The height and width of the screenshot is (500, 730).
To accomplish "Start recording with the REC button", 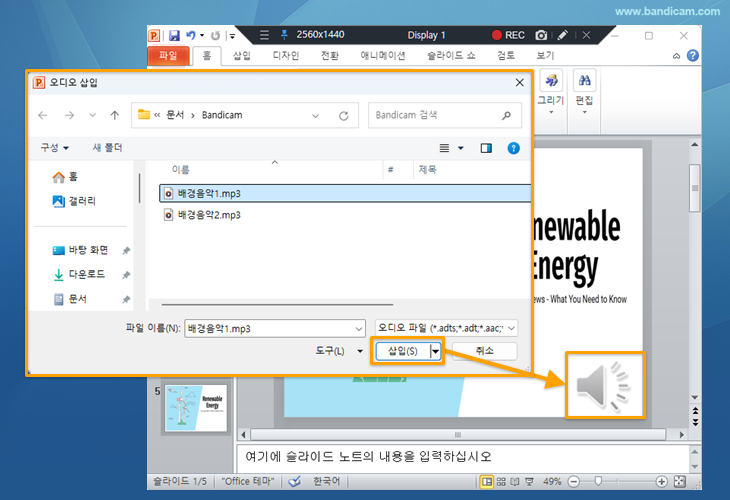I will tap(508, 35).
